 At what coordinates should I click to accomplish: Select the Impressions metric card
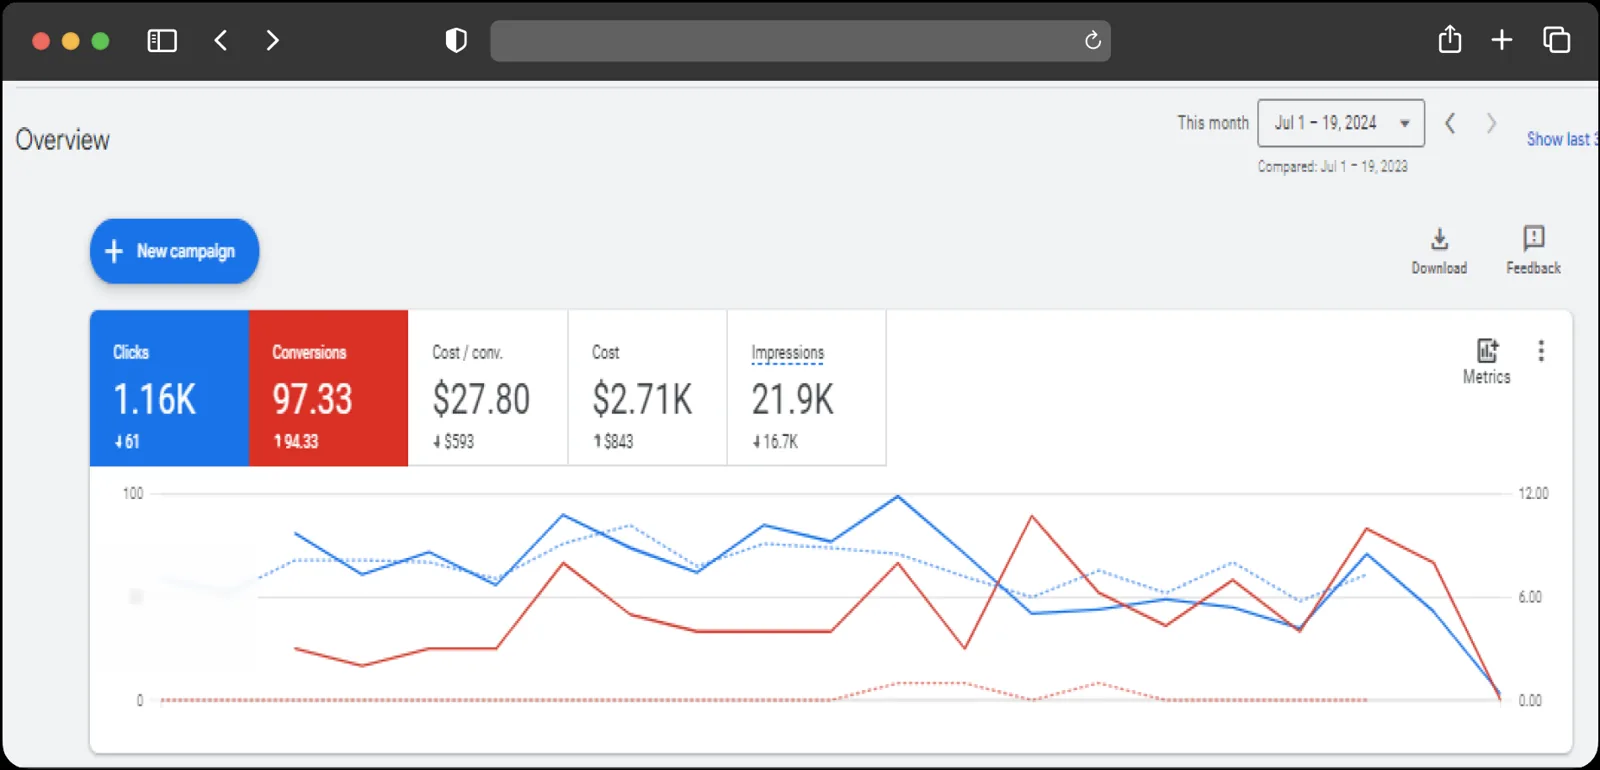806,388
